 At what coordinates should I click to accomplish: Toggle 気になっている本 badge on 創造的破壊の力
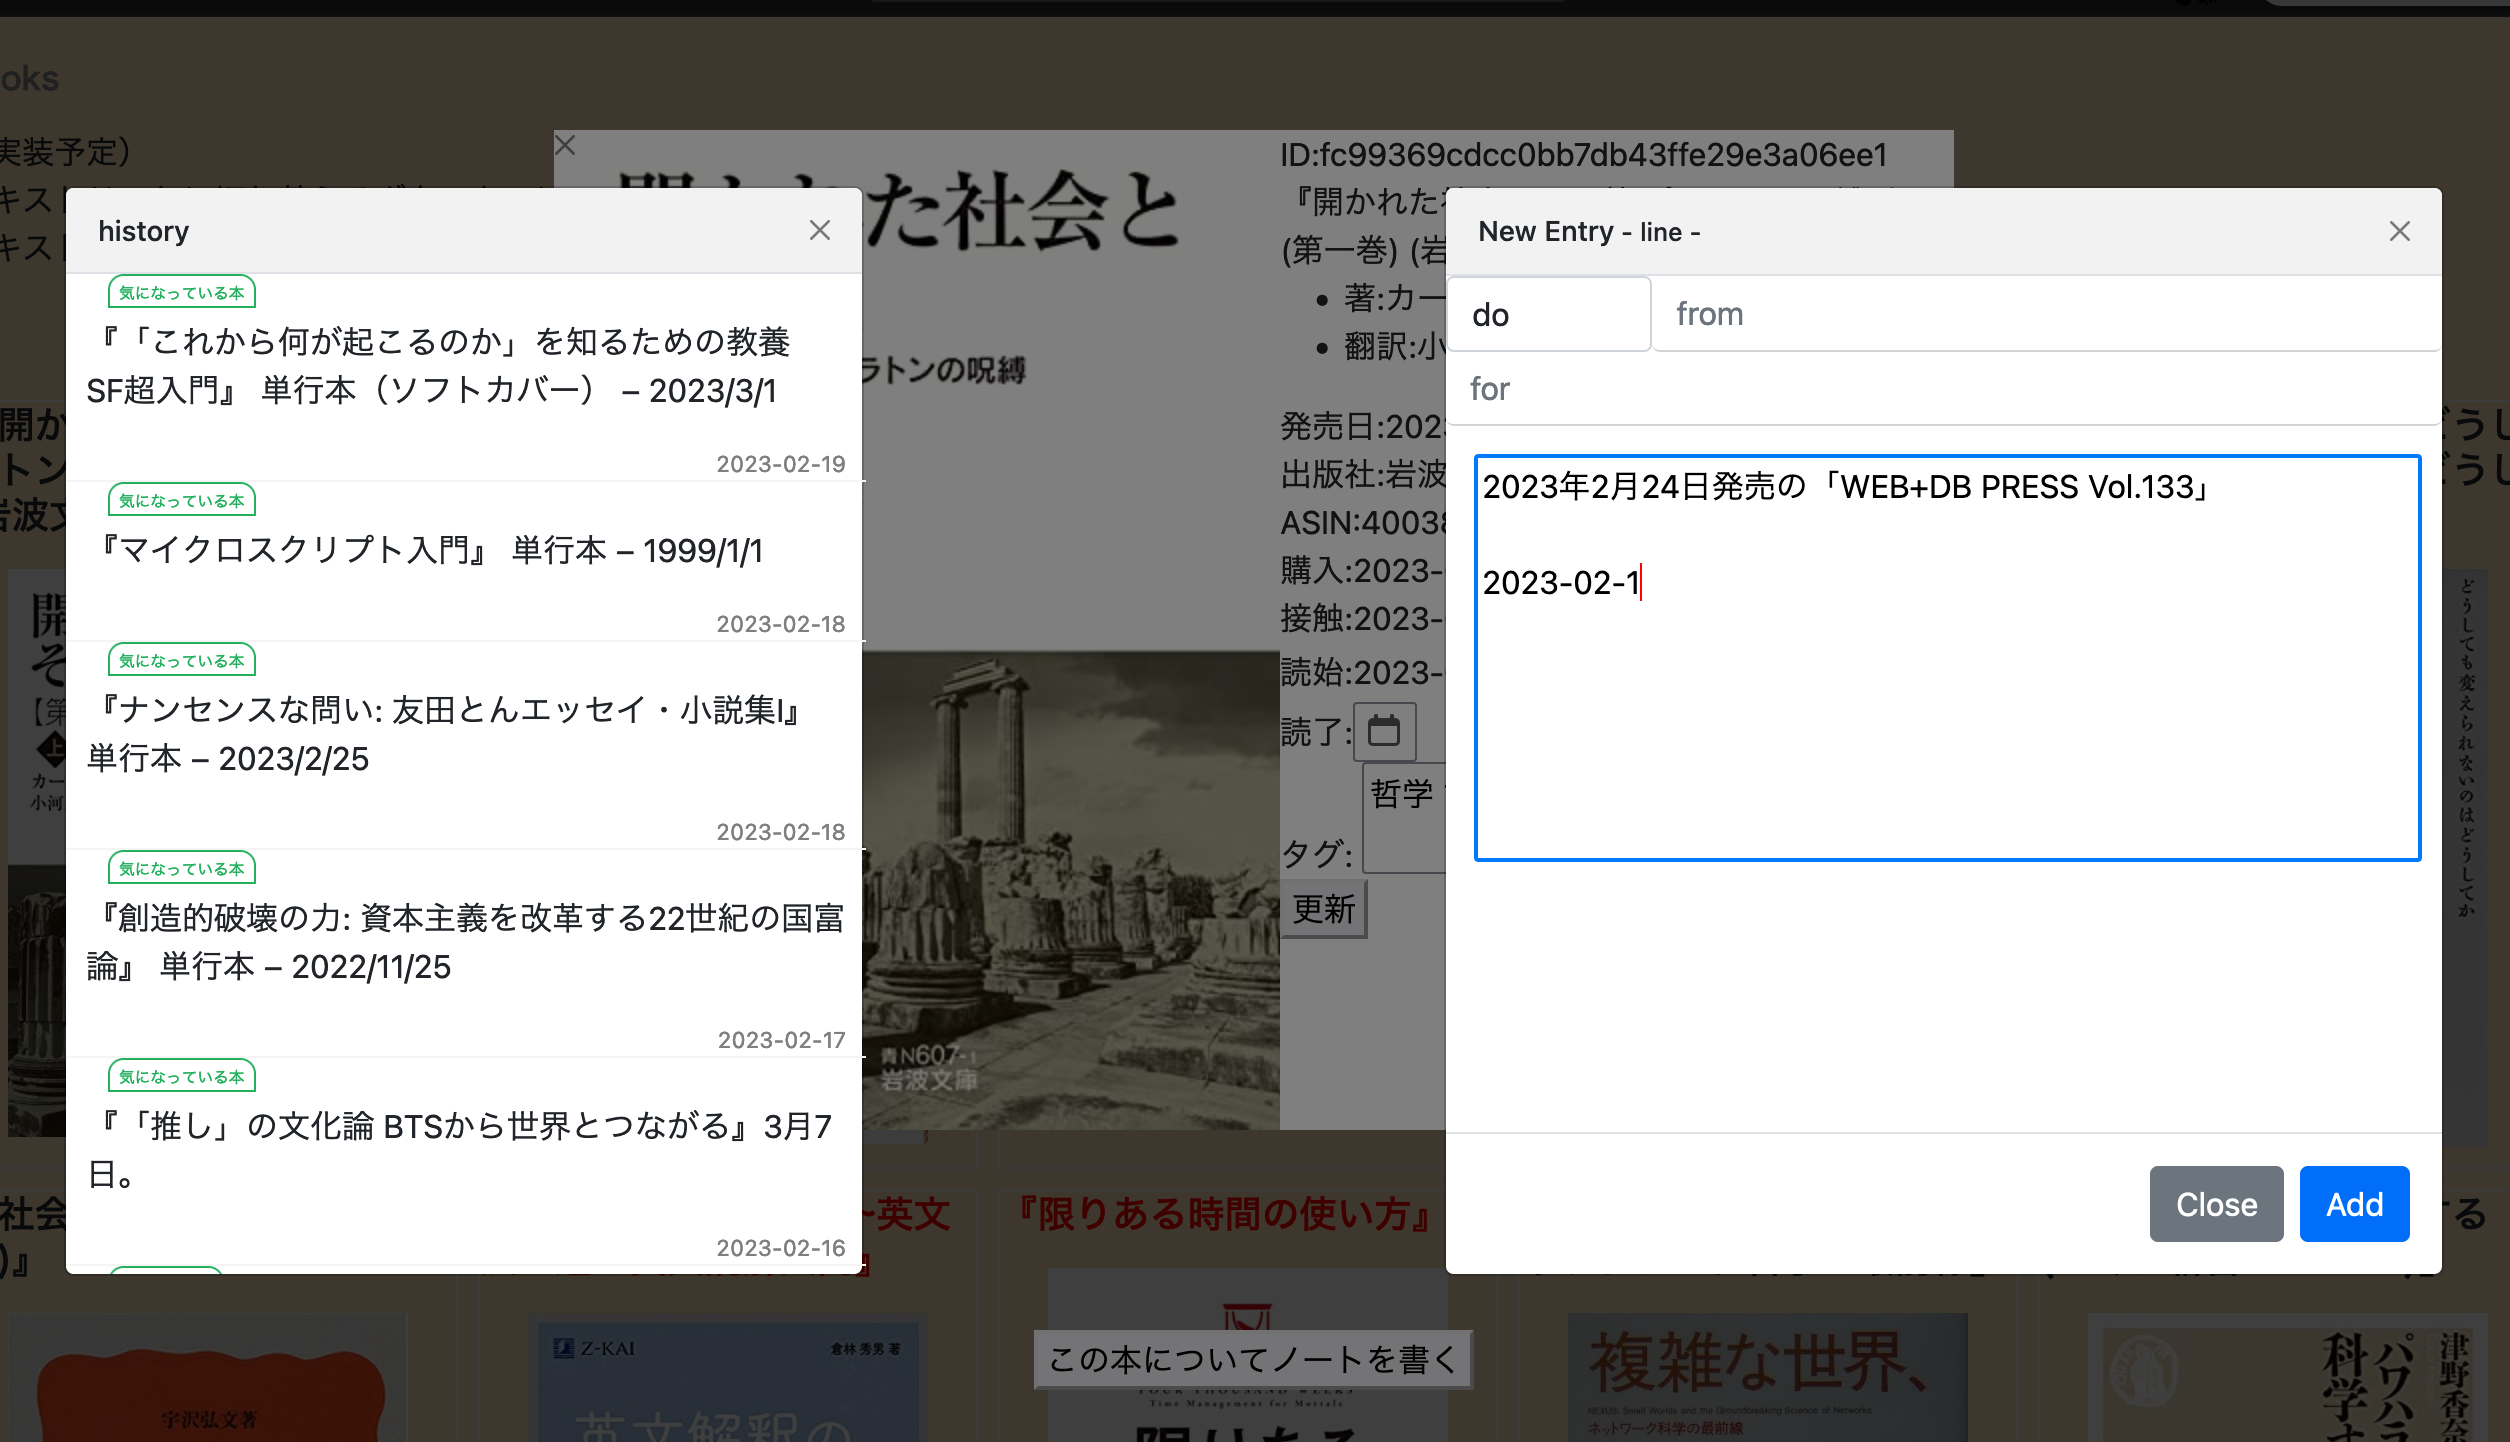[x=180, y=868]
